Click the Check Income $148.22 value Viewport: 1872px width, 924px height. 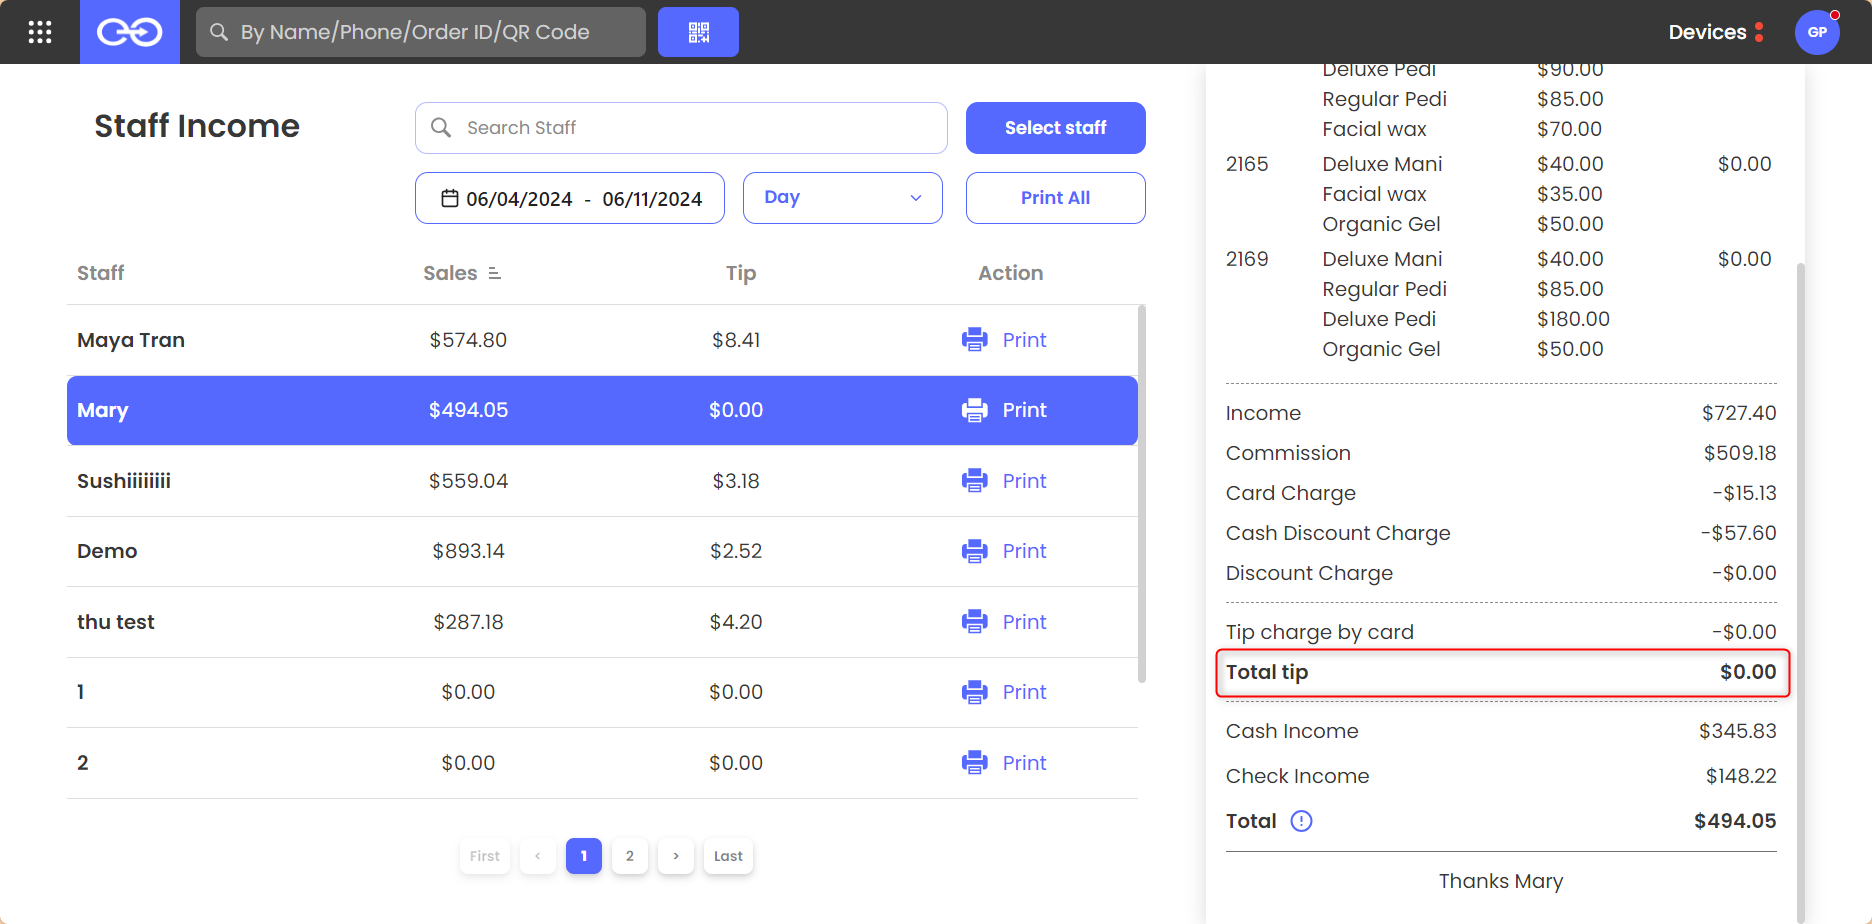[1741, 776]
